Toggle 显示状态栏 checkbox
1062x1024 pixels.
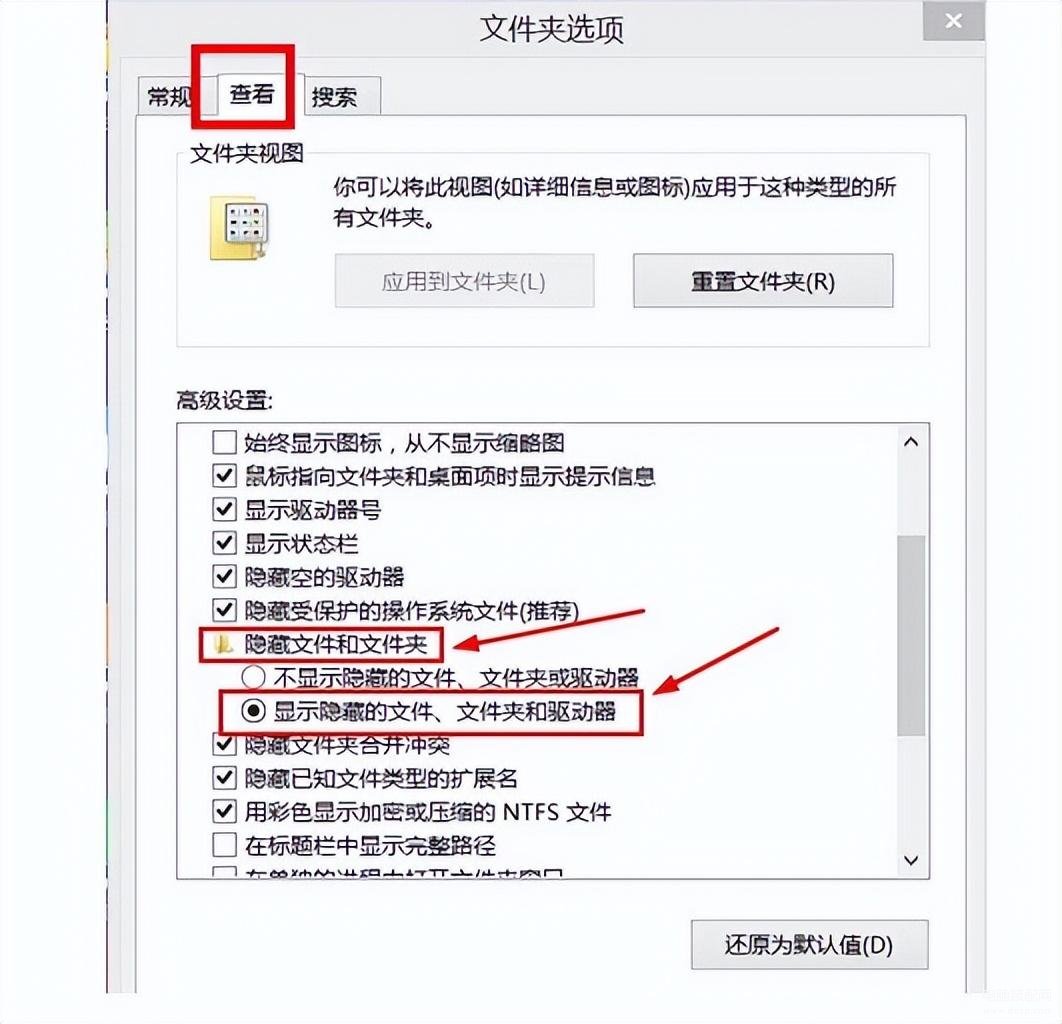[x=224, y=543]
